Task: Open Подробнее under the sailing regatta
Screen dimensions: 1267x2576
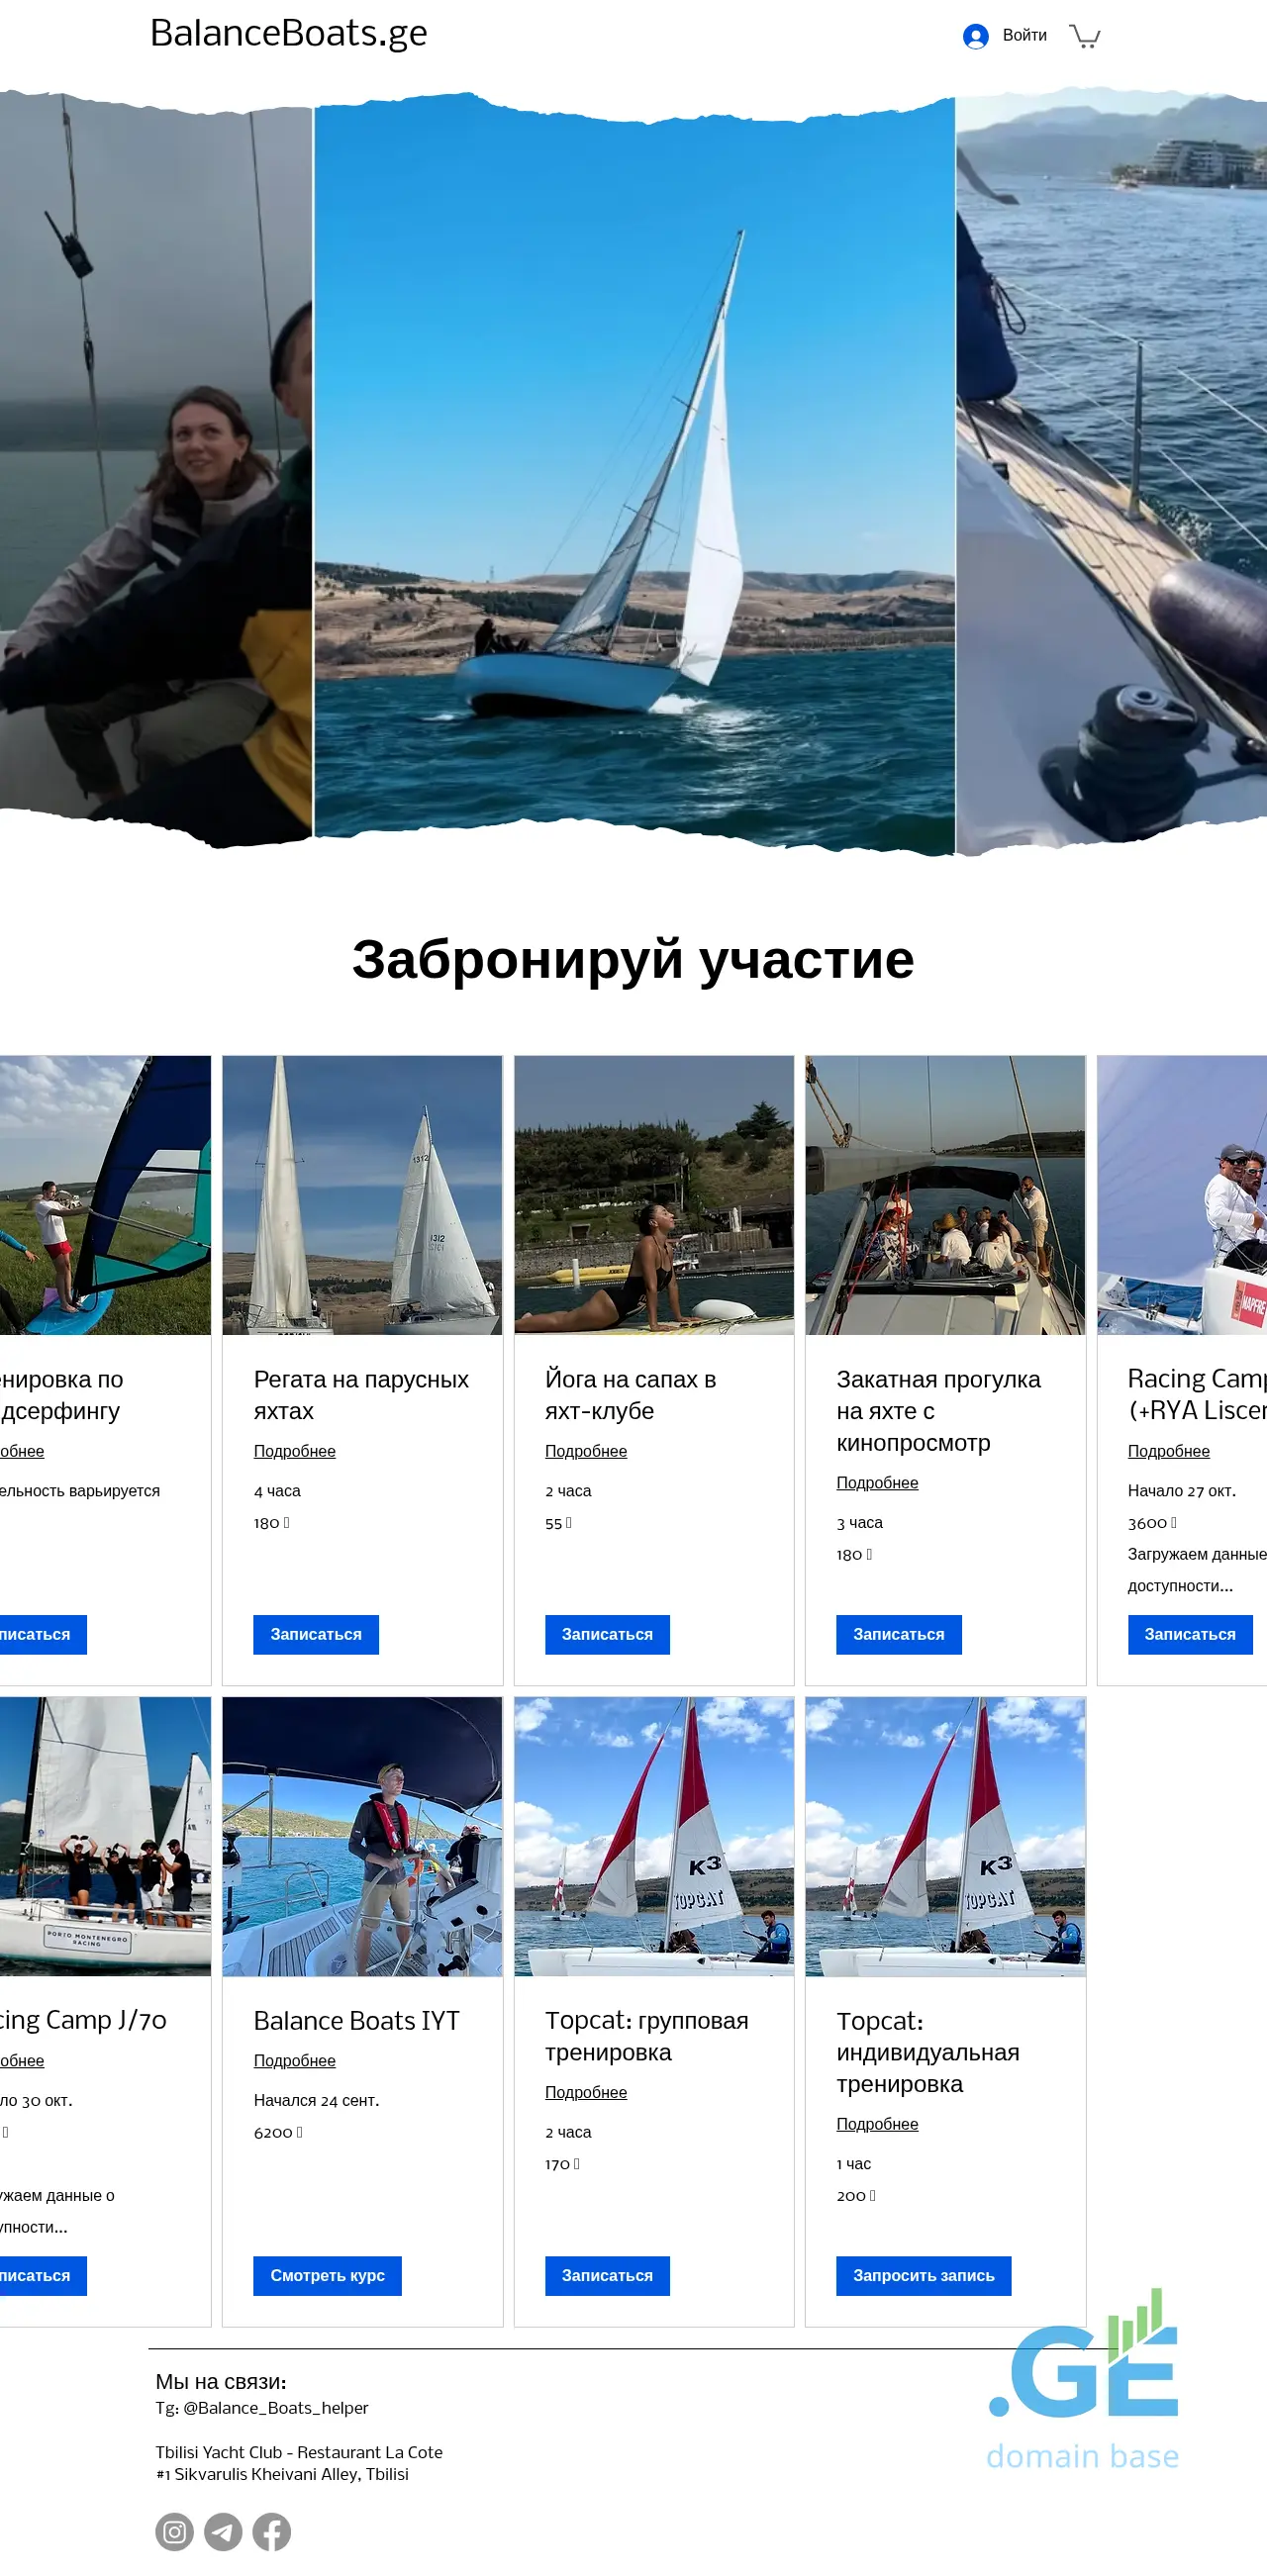Action: click(x=294, y=1451)
